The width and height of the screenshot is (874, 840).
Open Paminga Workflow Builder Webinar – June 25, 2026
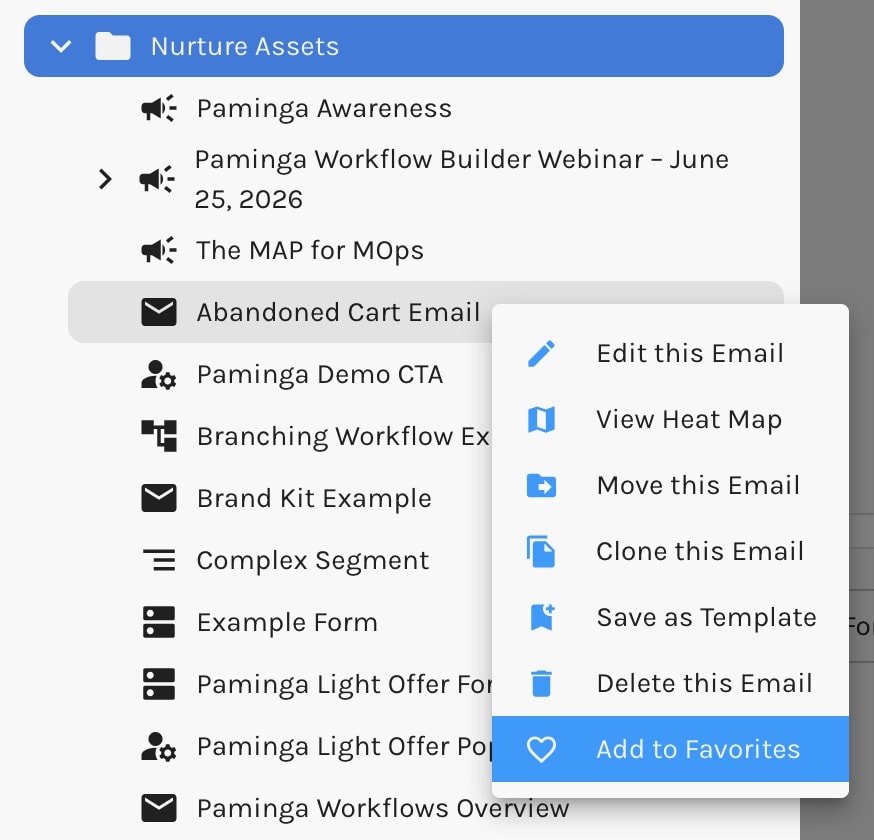coord(462,179)
